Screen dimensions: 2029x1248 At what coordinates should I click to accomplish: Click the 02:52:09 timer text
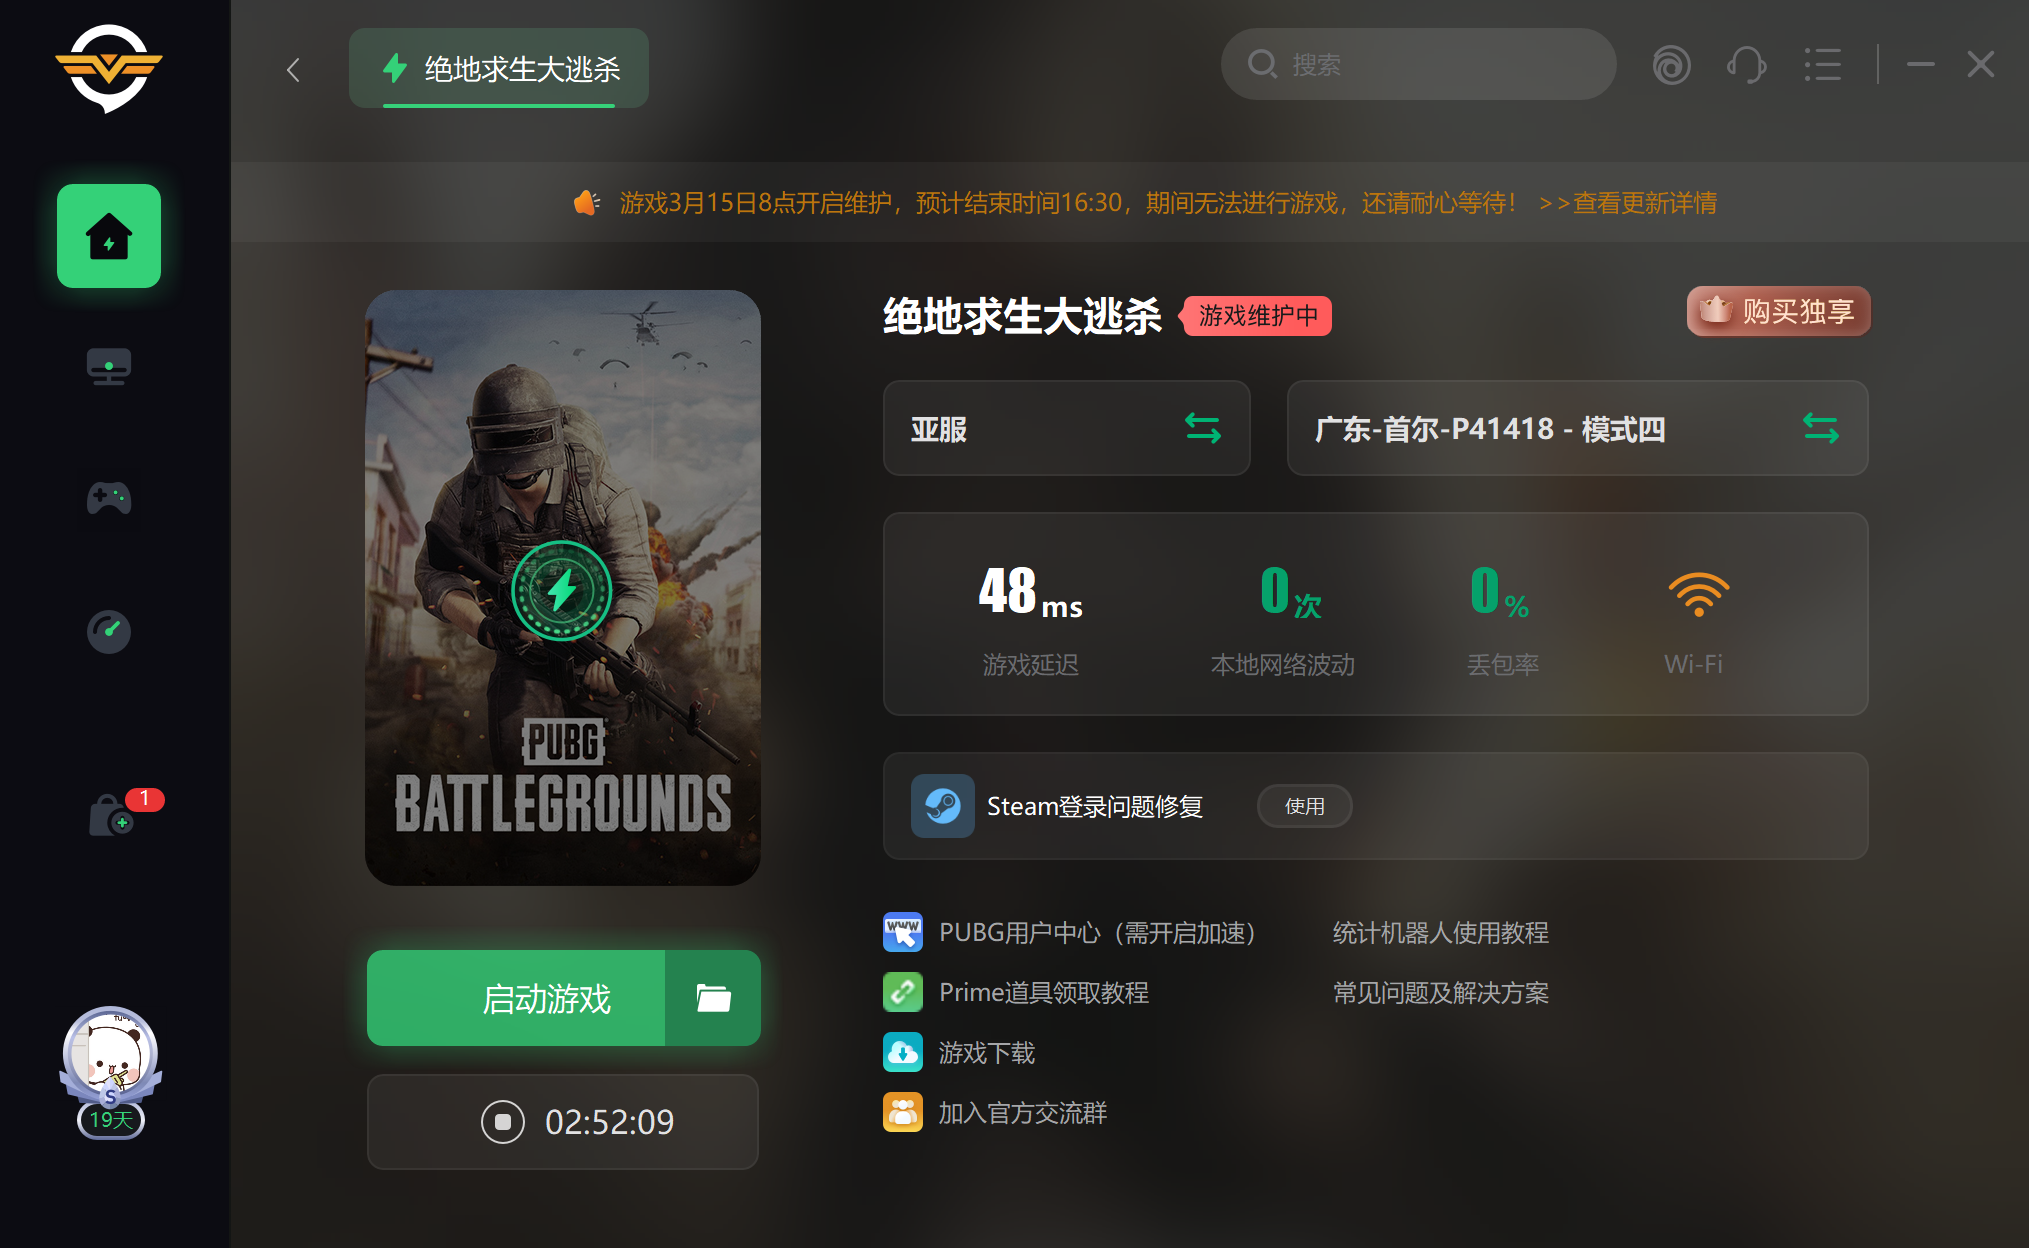[x=609, y=1122]
